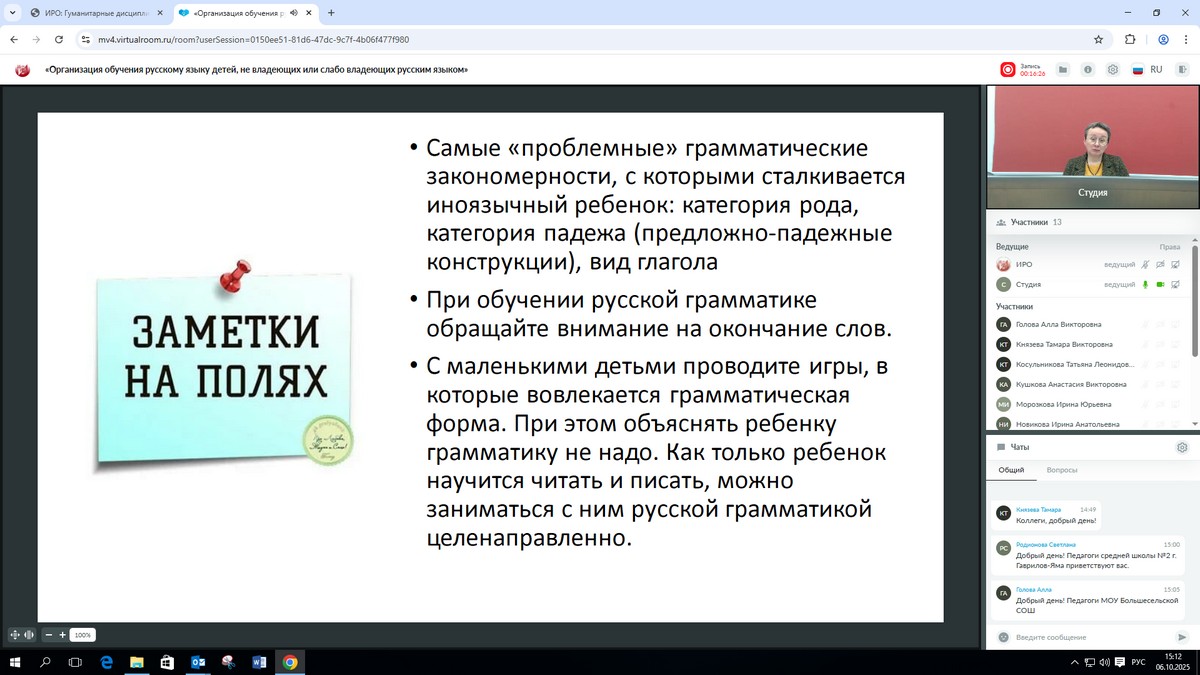Open the emoji picker in chat
The image size is (1200, 675).
[1003, 637]
